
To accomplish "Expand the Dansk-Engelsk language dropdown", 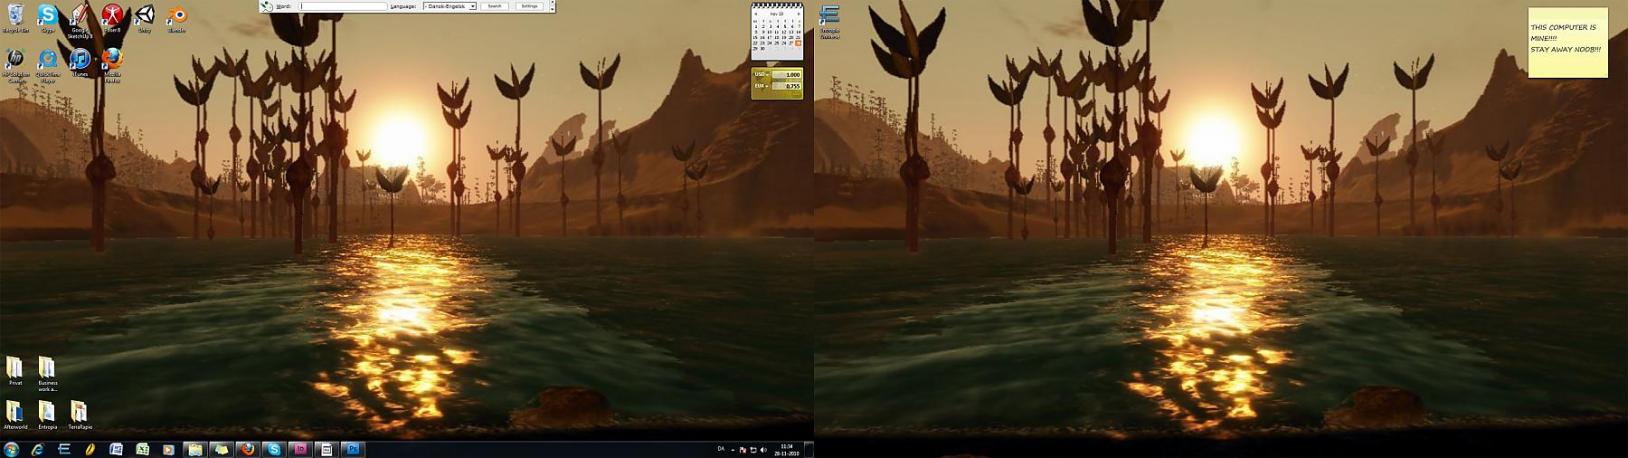I will pos(472,6).
